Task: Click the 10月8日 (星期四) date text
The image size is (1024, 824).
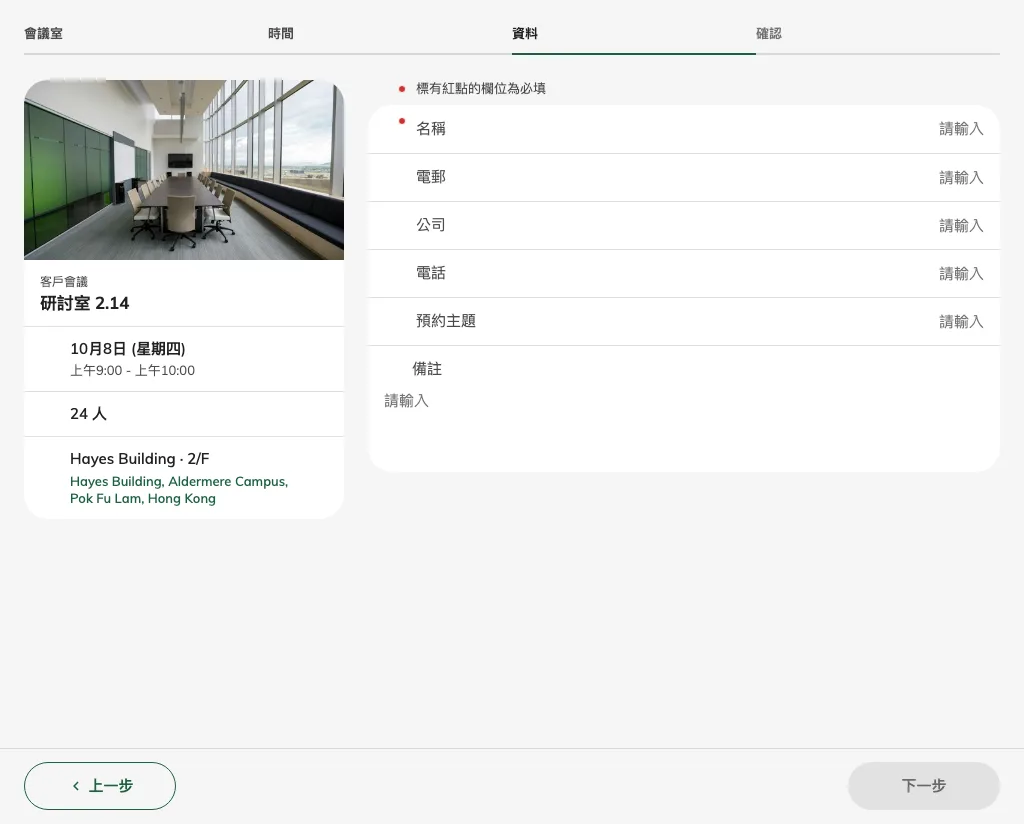Action: coord(128,349)
